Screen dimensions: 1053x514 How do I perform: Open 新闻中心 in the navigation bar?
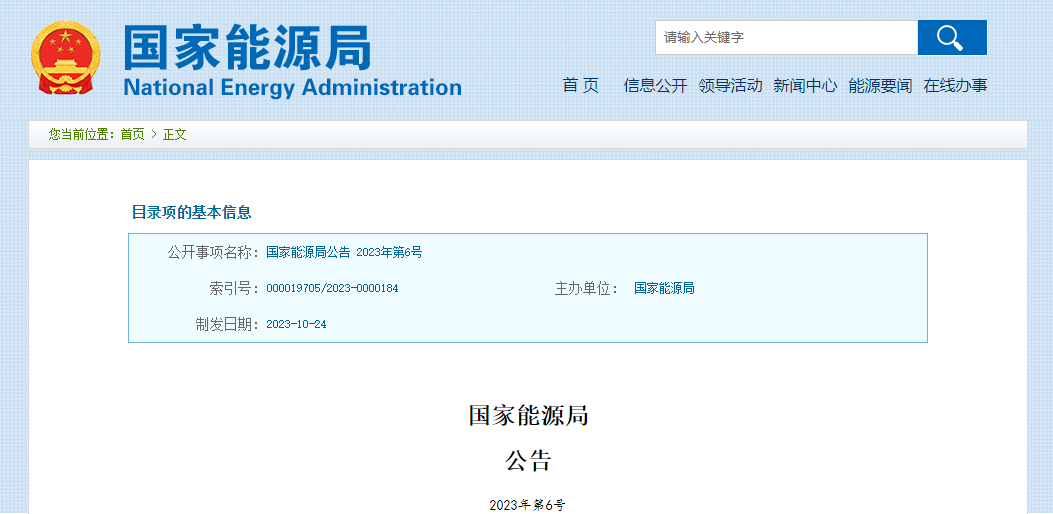[x=805, y=86]
